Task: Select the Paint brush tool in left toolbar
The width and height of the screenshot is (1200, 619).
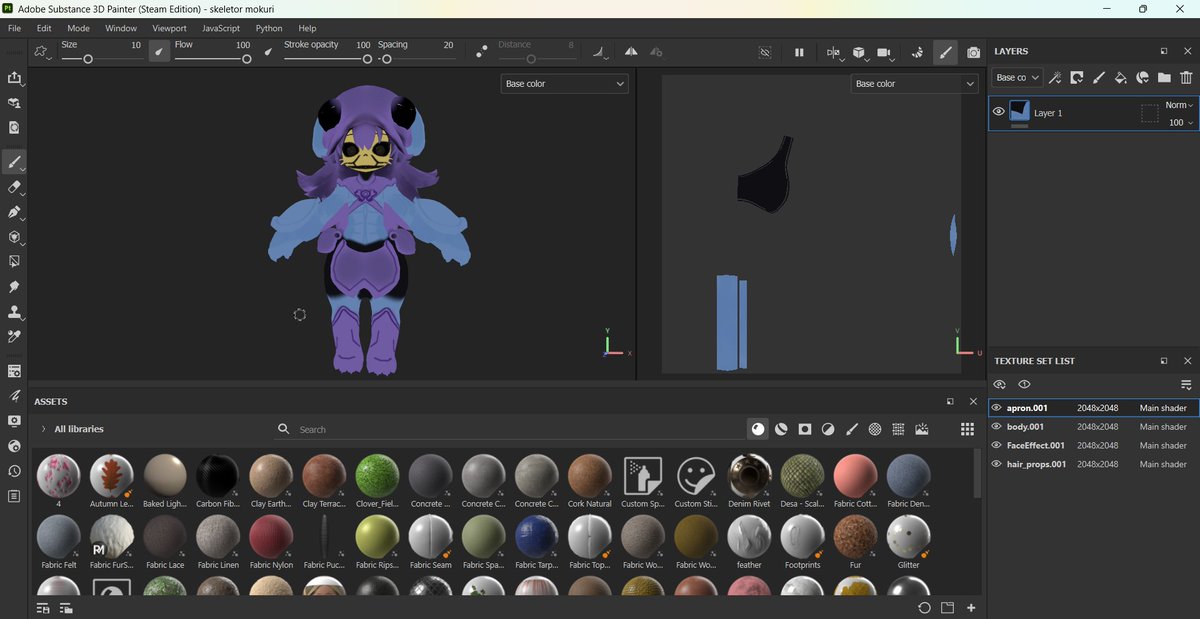Action: pyautogui.click(x=14, y=161)
